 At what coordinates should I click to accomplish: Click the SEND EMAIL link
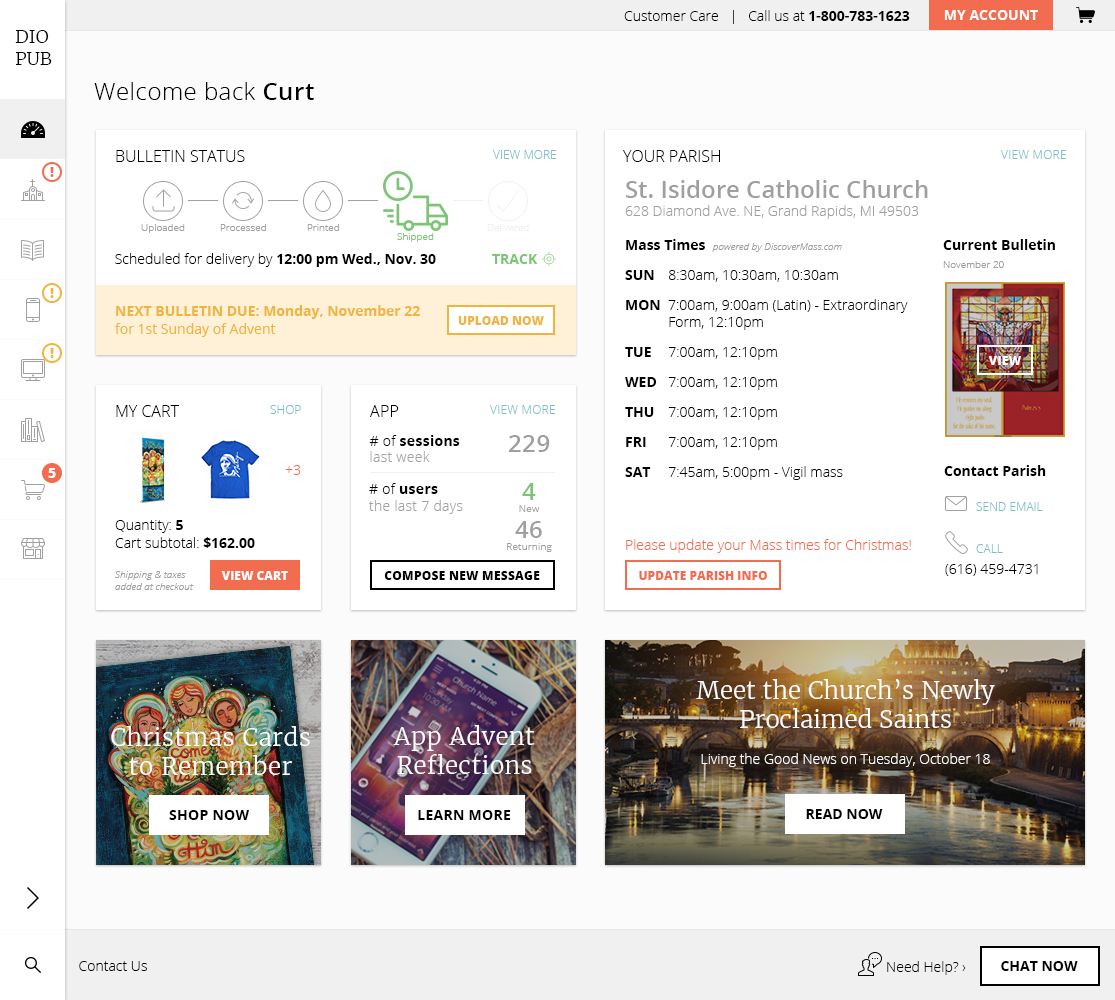coord(1008,506)
